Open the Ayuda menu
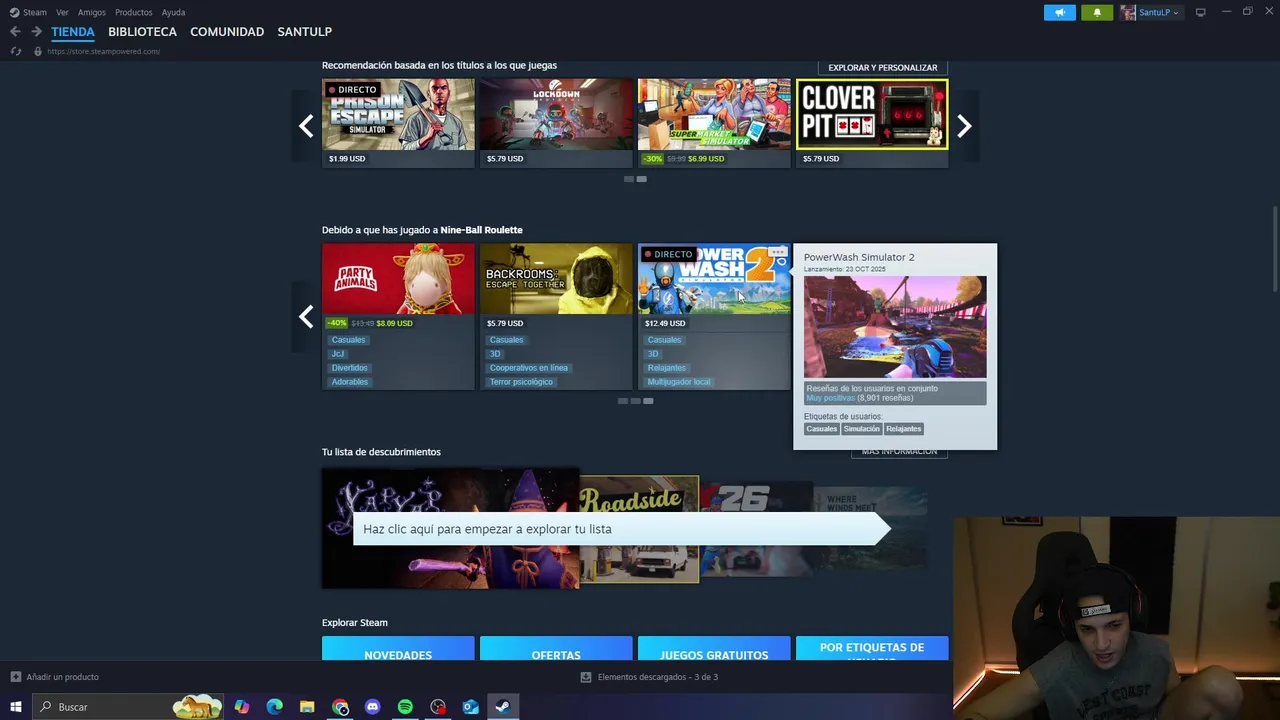This screenshot has height=720, width=1280. pyautogui.click(x=173, y=12)
